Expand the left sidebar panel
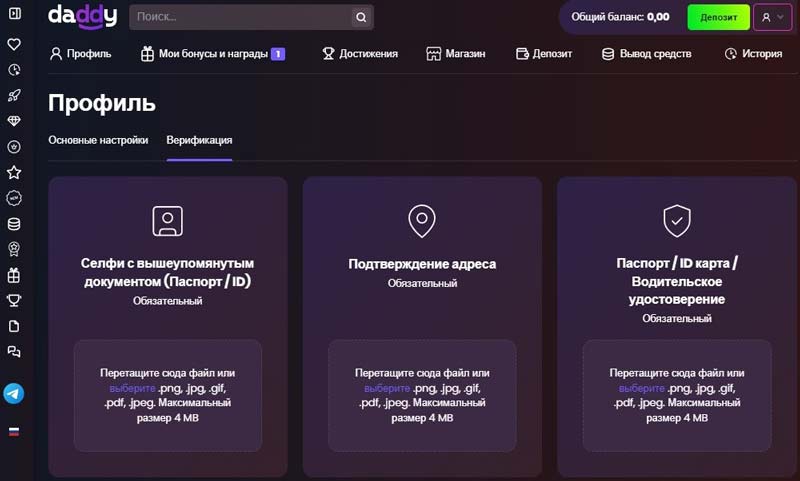 click(14, 17)
